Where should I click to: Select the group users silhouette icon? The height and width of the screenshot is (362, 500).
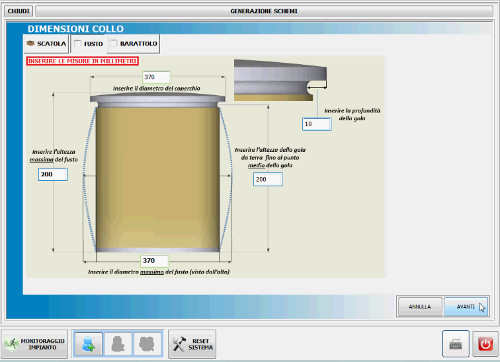[x=148, y=344]
